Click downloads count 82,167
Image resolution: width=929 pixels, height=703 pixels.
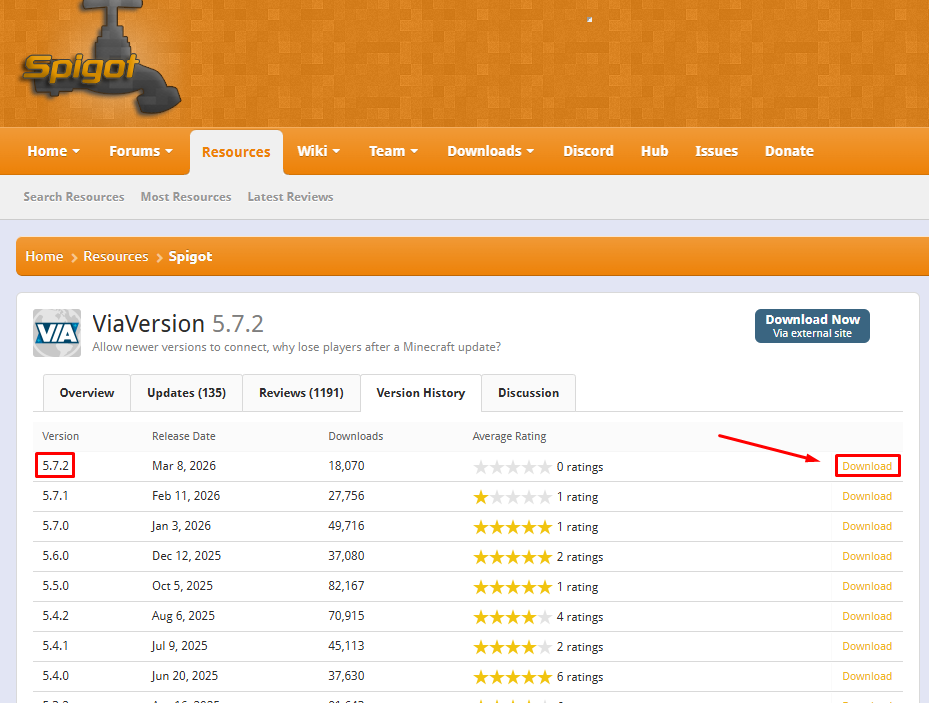click(x=347, y=586)
